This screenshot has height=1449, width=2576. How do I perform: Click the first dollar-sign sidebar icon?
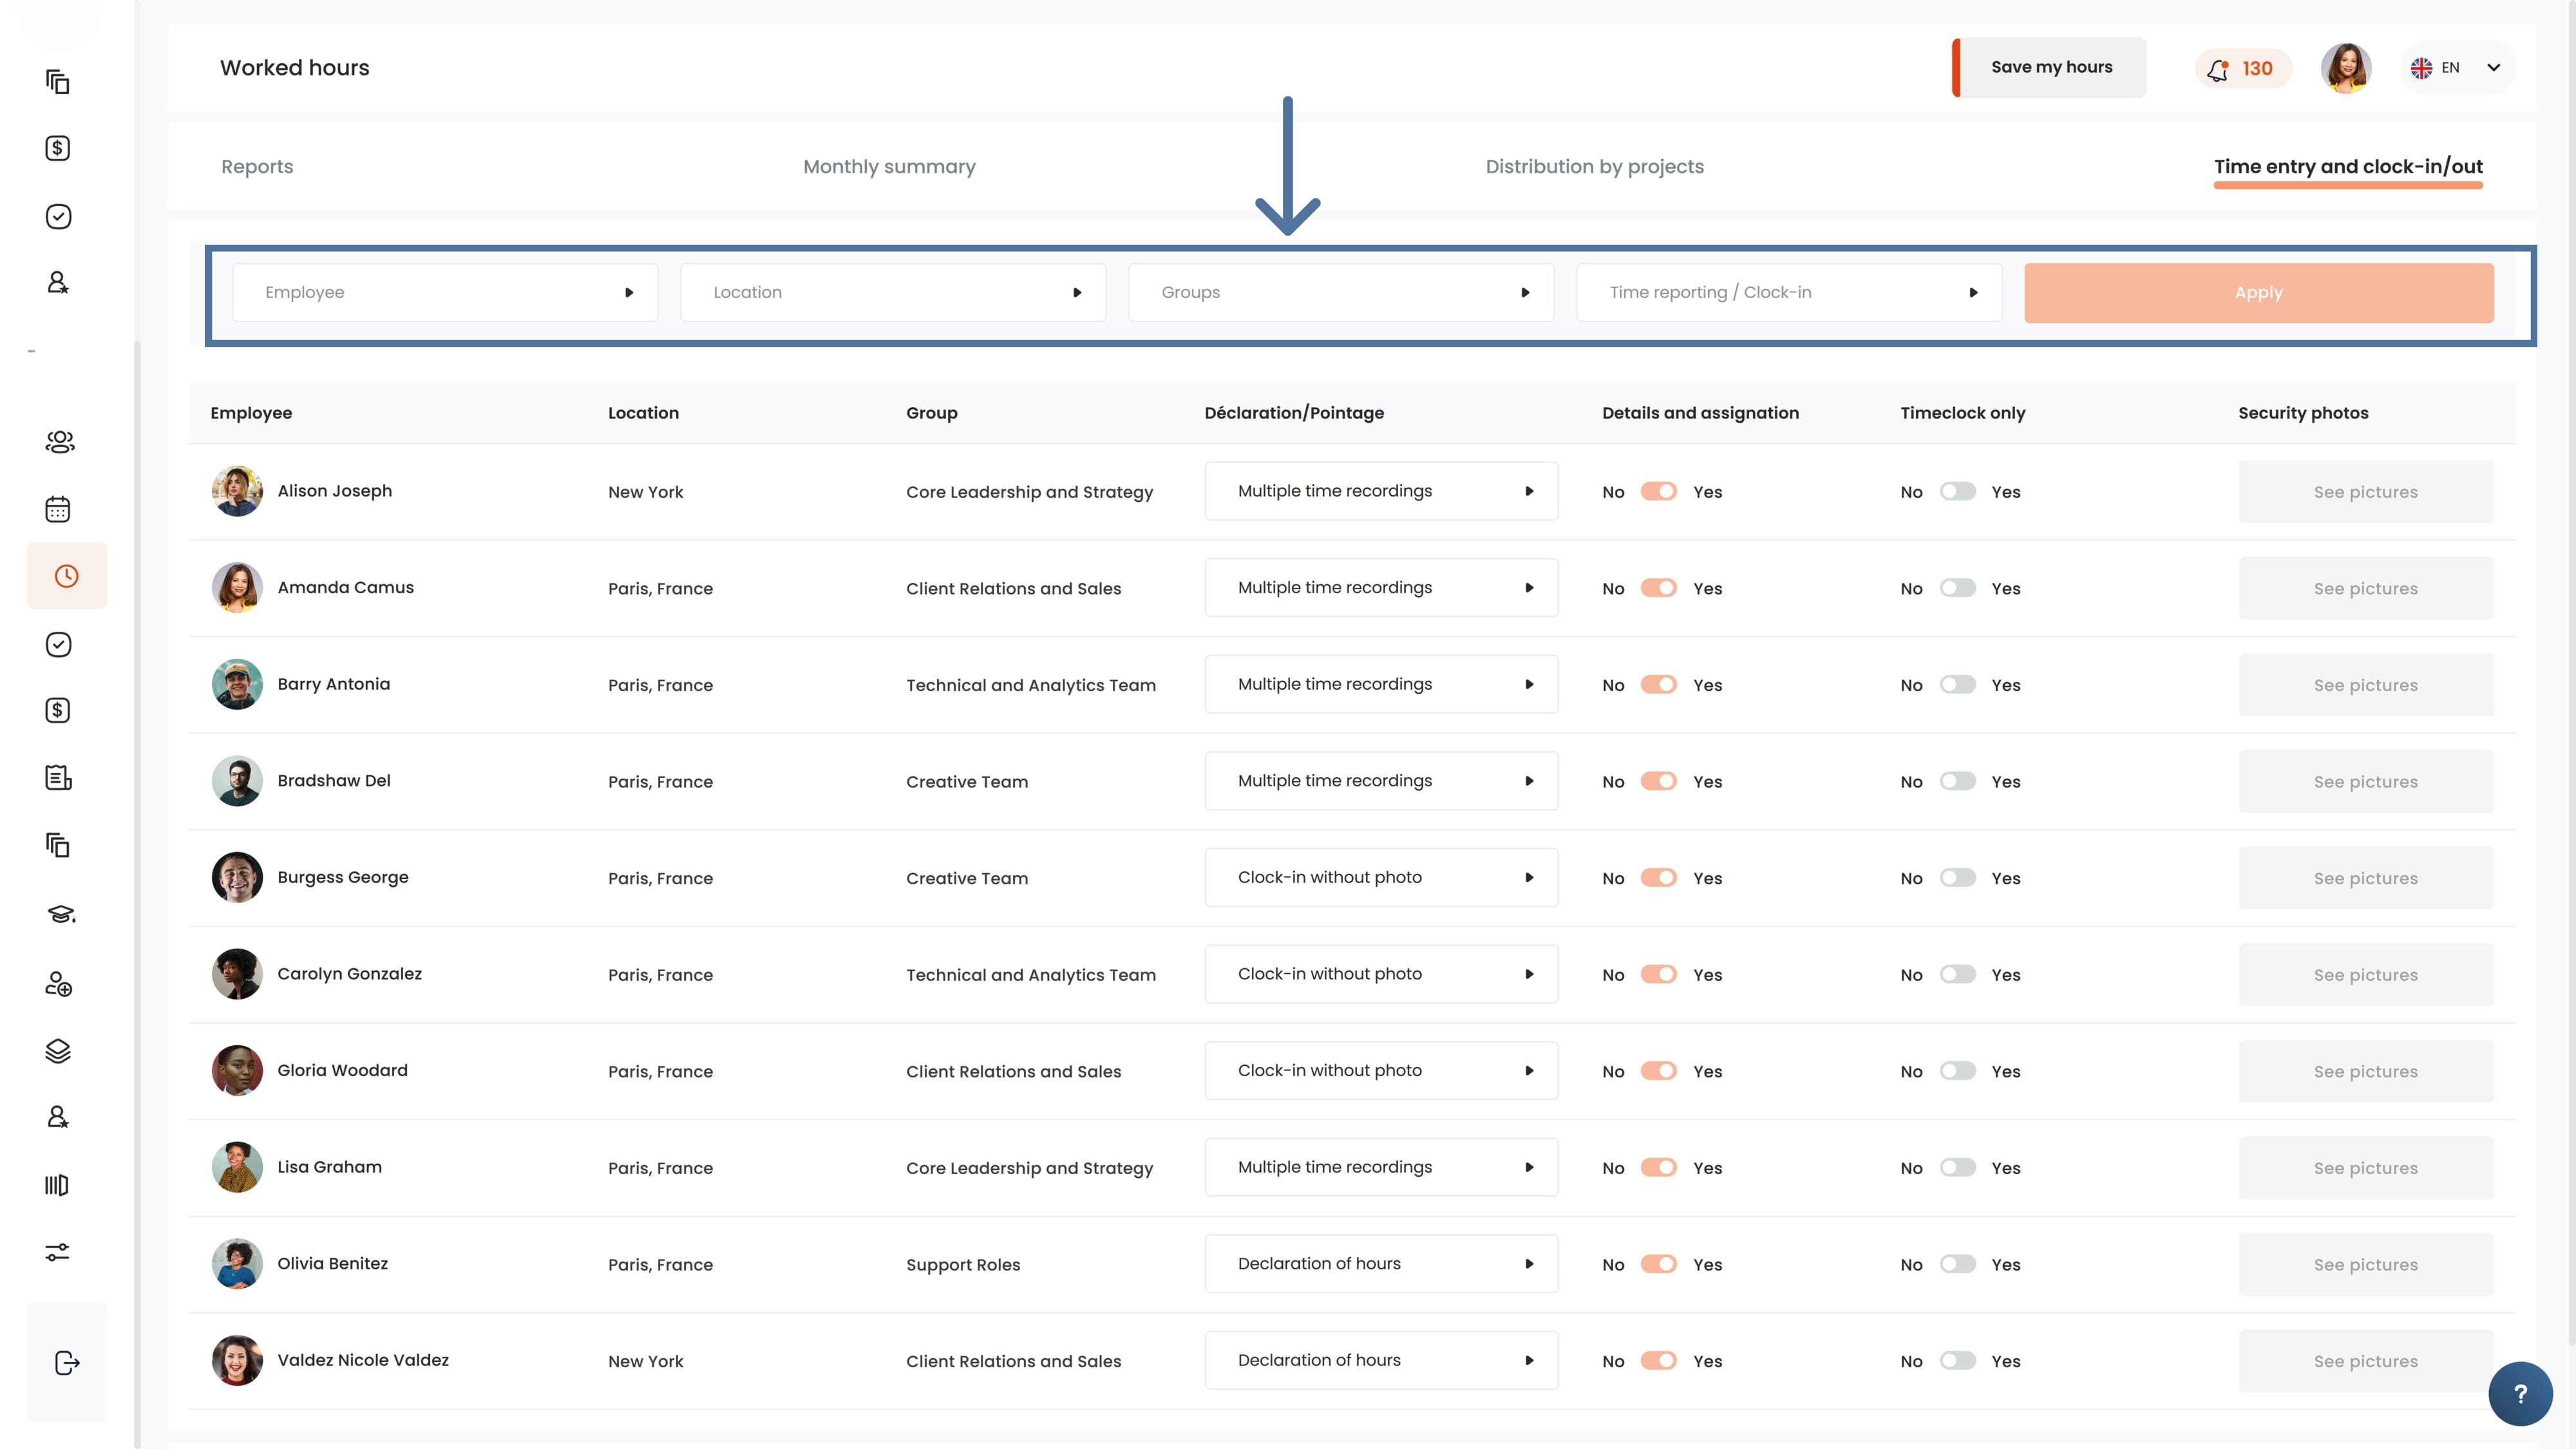pyautogui.click(x=58, y=148)
